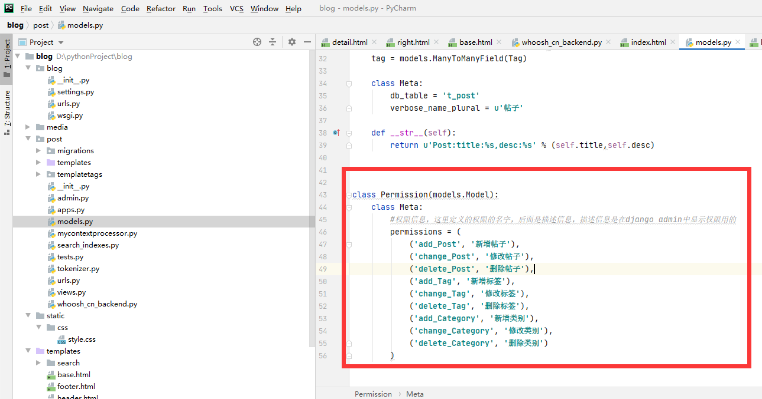
Task: Click the post breadcrumb in navigation bar
Action: click(x=41, y=25)
